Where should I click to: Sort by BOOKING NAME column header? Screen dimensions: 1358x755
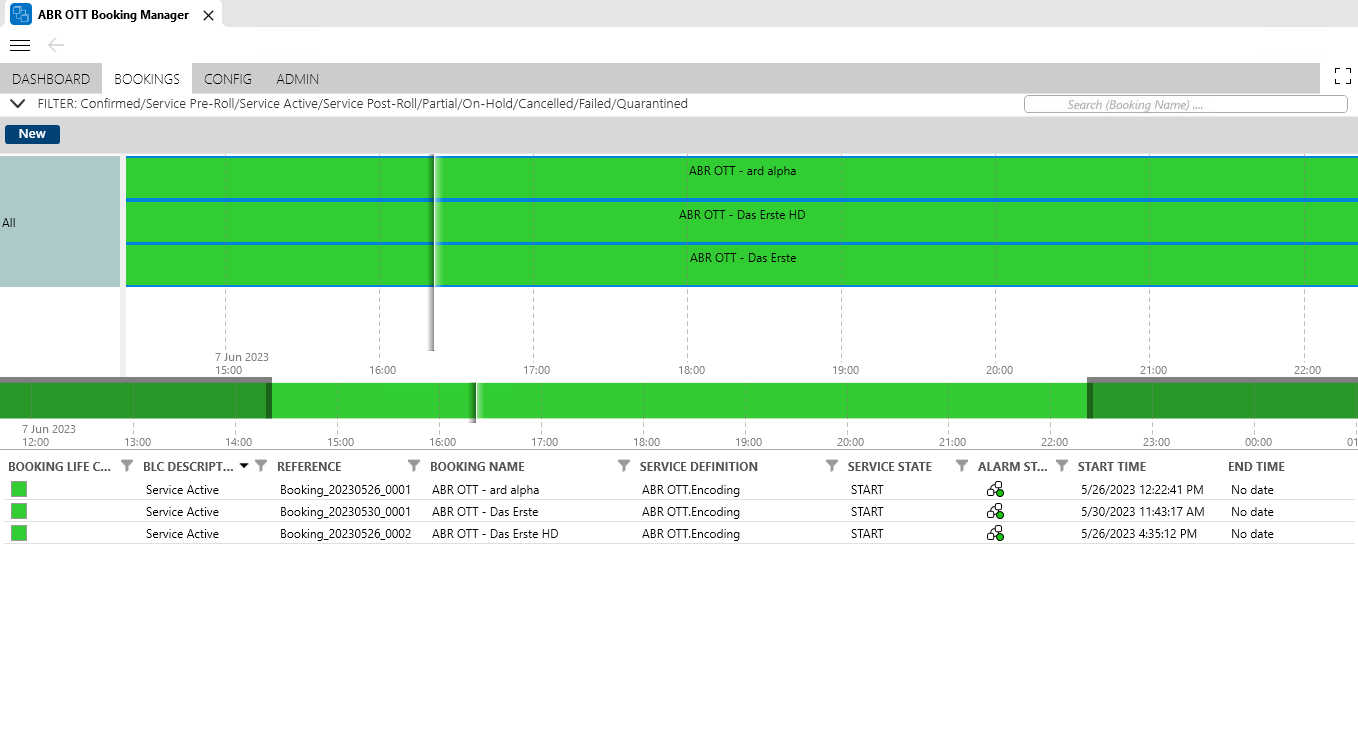tap(477, 466)
